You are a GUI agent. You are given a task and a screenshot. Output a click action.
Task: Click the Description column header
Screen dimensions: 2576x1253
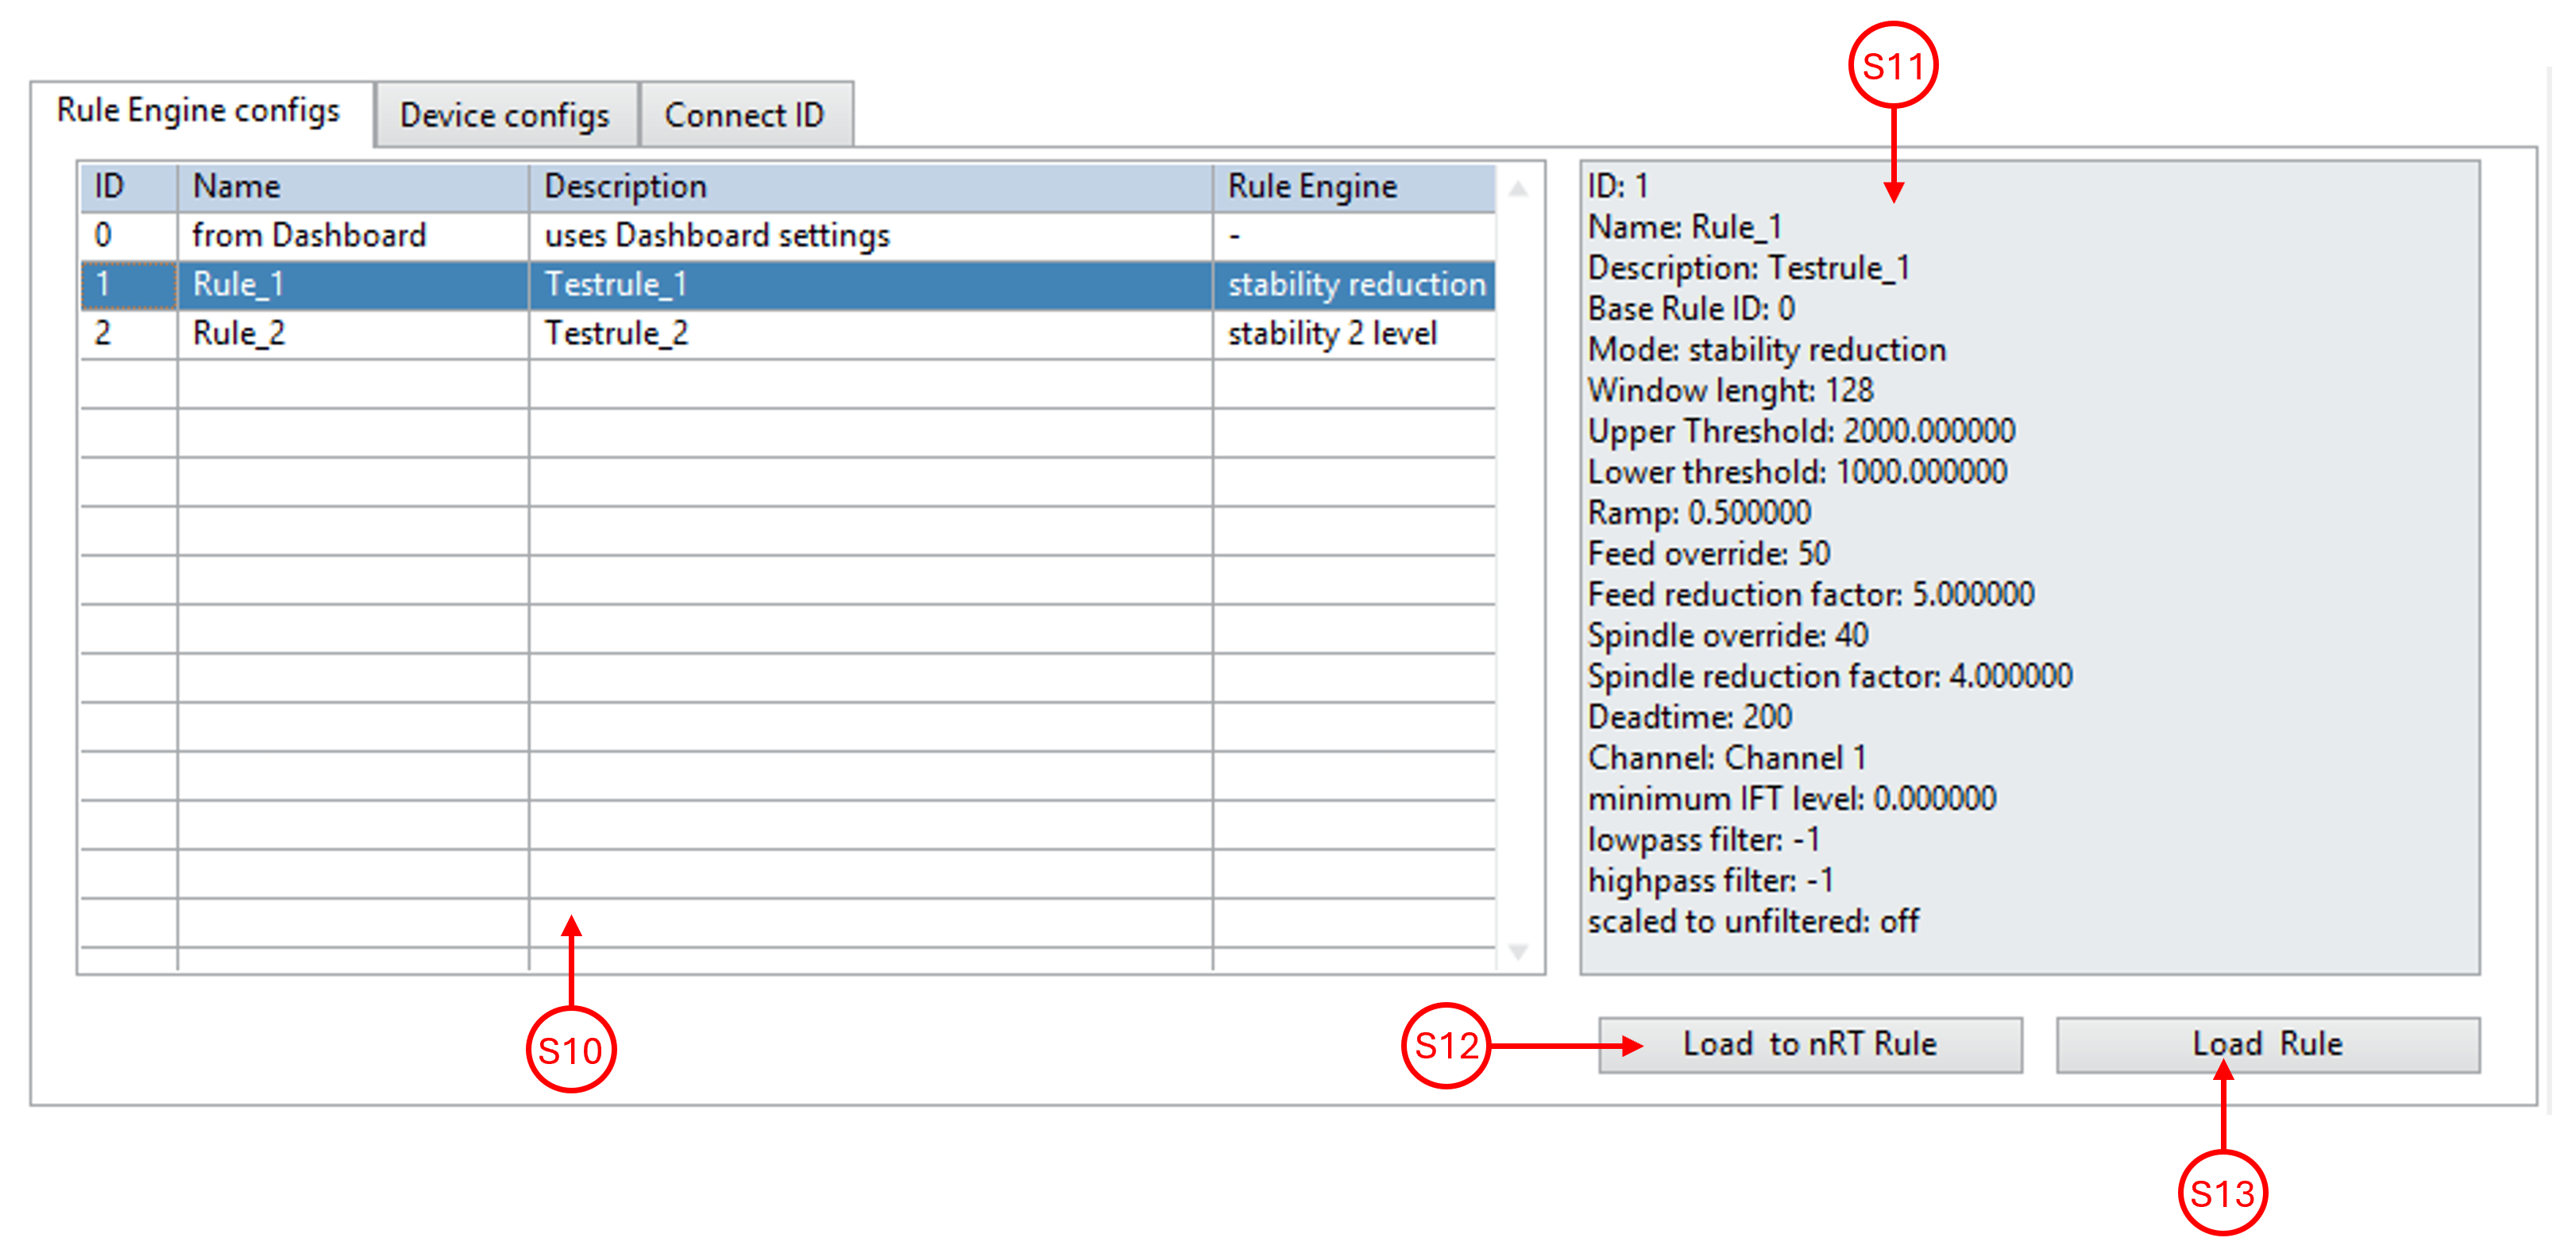tap(625, 186)
